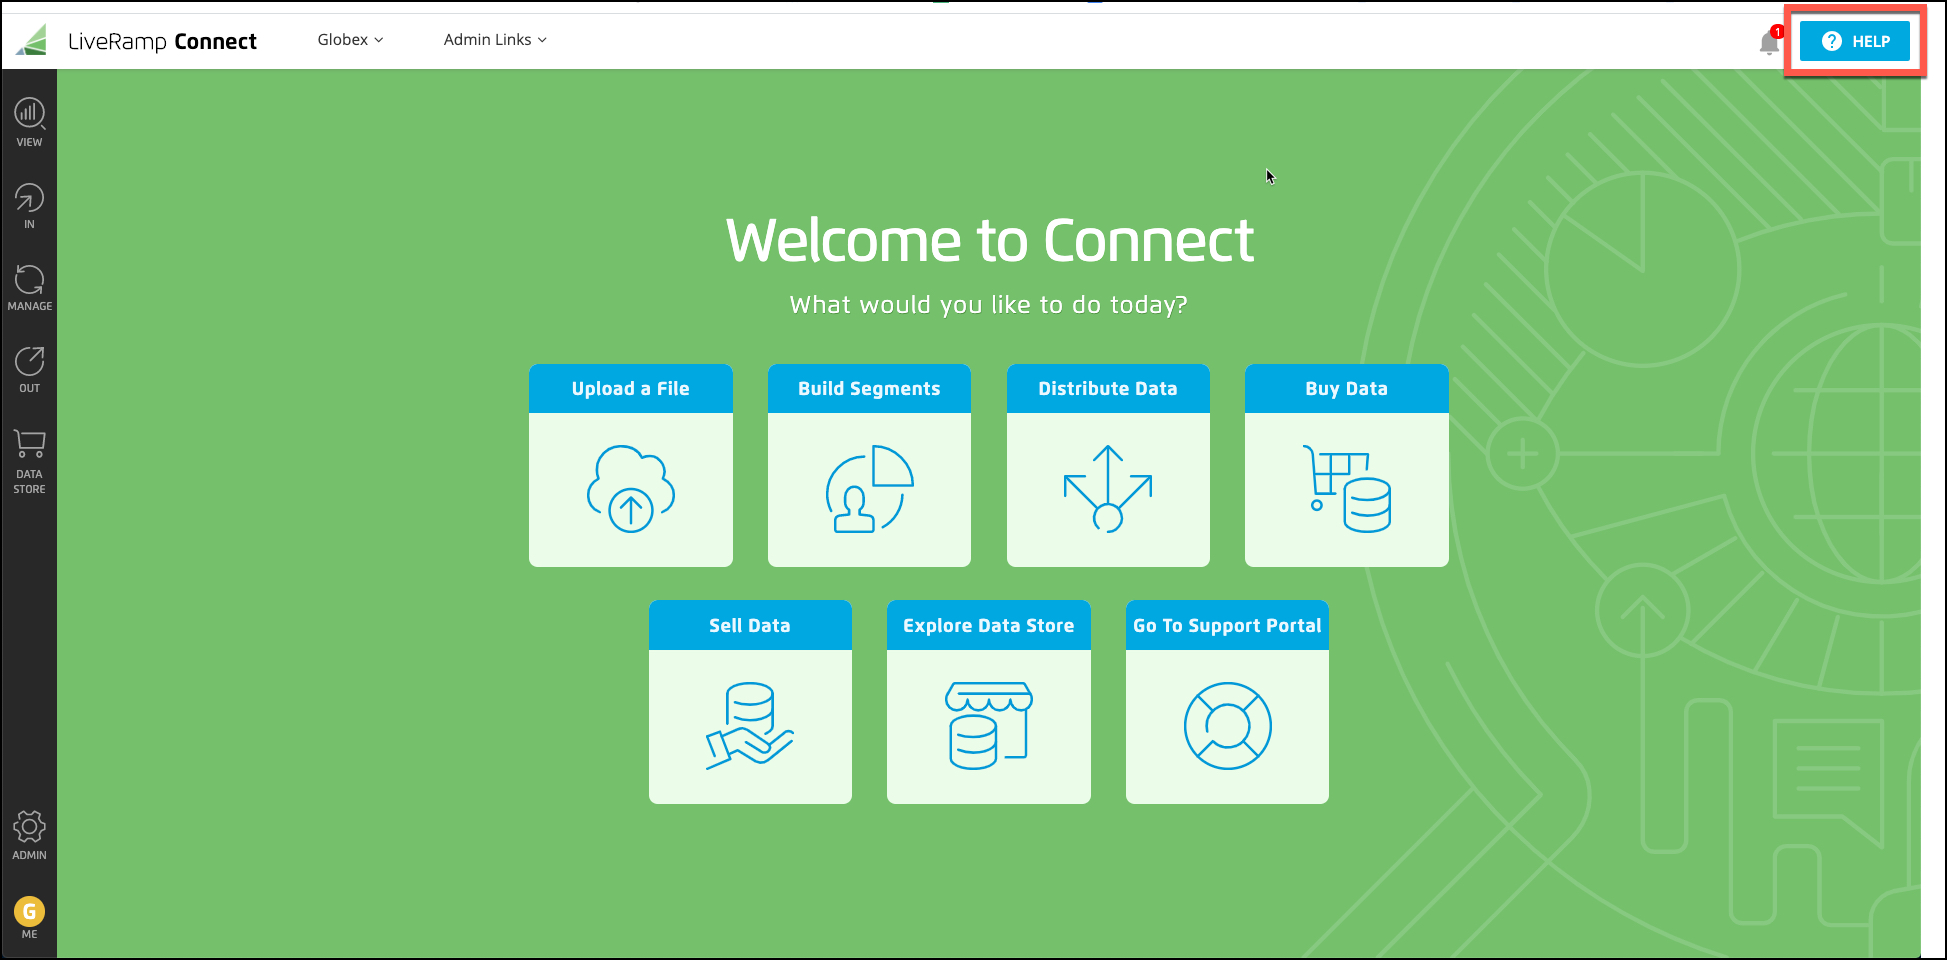The width and height of the screenshot is (1947, 960).
Task: Expand the Admin Links dropdown
Action: point(495,40)
